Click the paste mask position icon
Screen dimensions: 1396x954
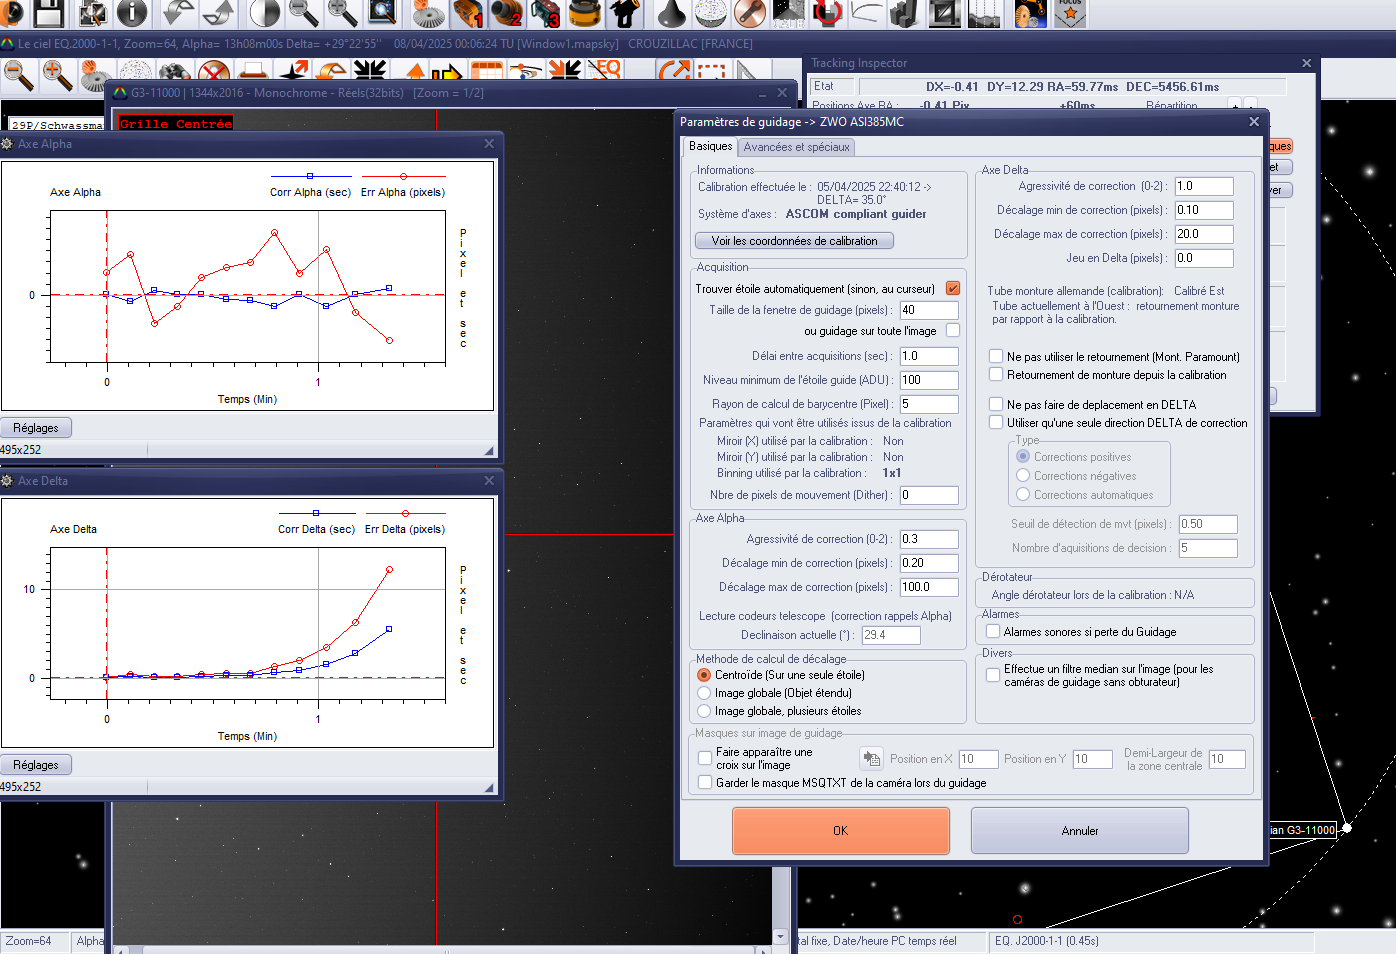coord(871,759)
